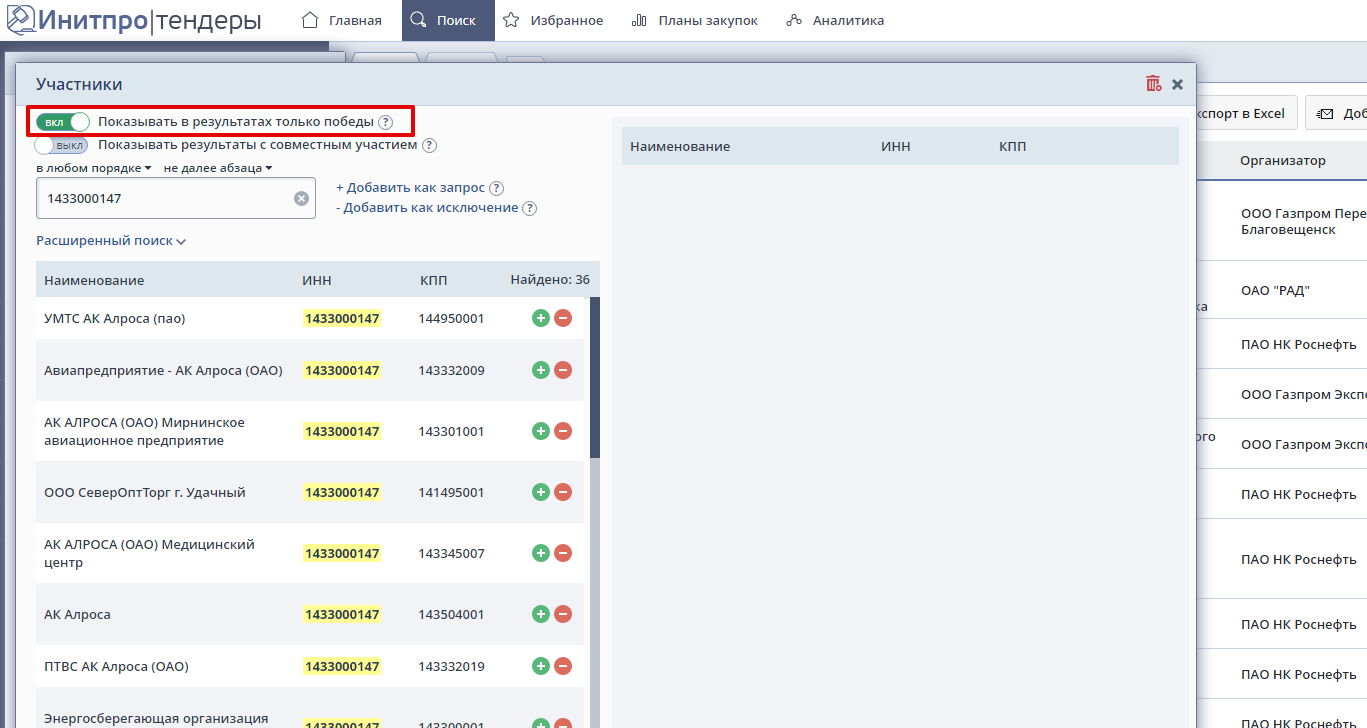Add Авиапредприятие - АК Алроса with plus
This screenshot has height=728, width=1367.
541,370
